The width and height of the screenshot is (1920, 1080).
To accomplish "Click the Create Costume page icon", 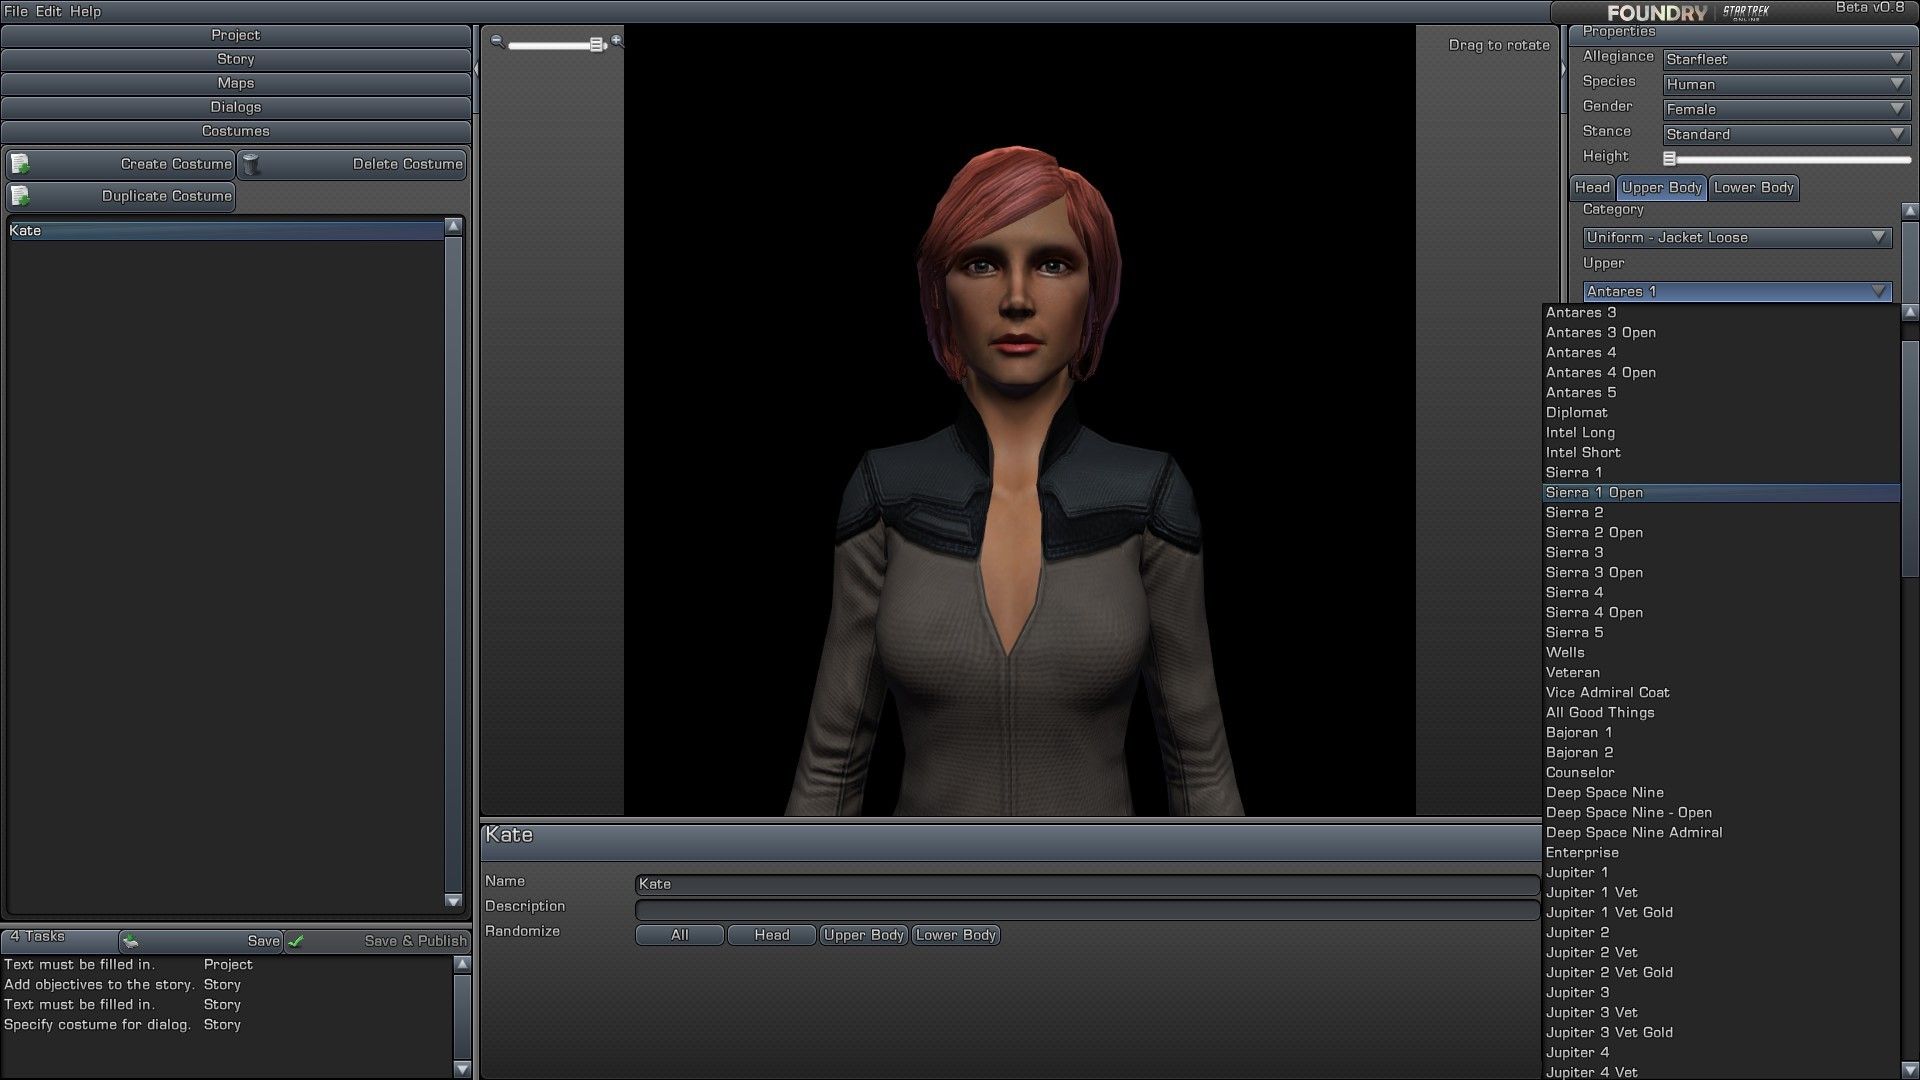I will coord(20,164).
